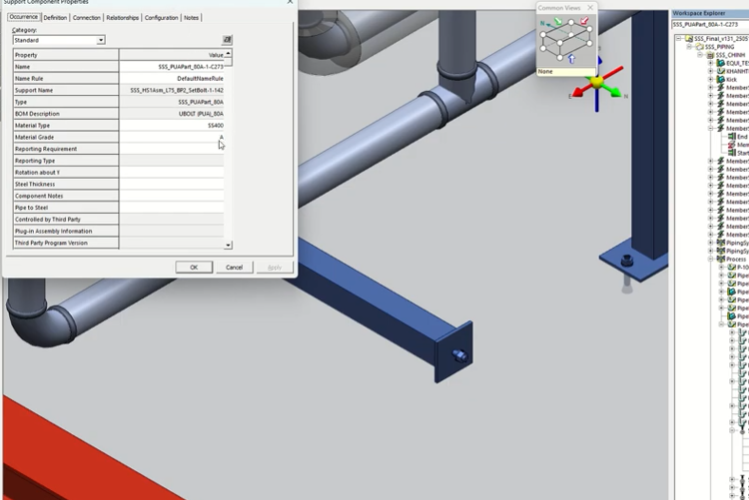Screen dimensions: 749x500
Task: Click the green arrow on Common Views cube
Action: [x=558, y=22]
